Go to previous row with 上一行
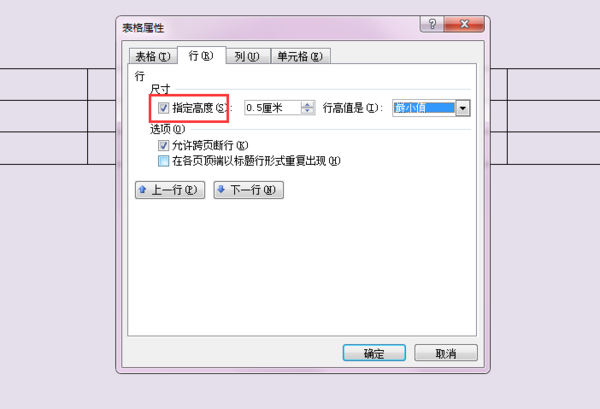This screenshot has width=600, height=409. (x=170, y=190)
